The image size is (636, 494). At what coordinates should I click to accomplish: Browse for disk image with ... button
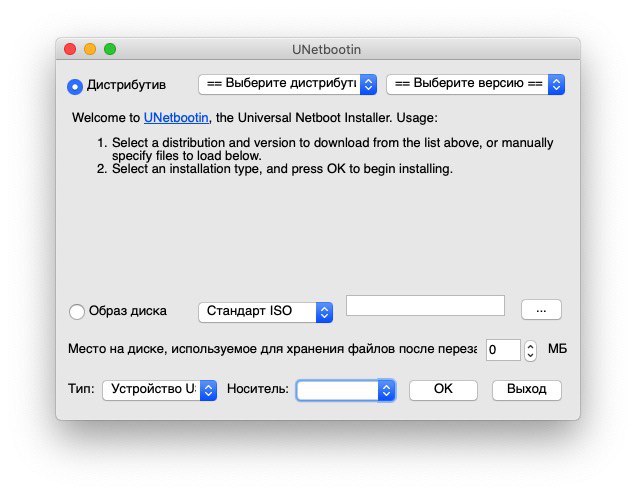(541, 310)
